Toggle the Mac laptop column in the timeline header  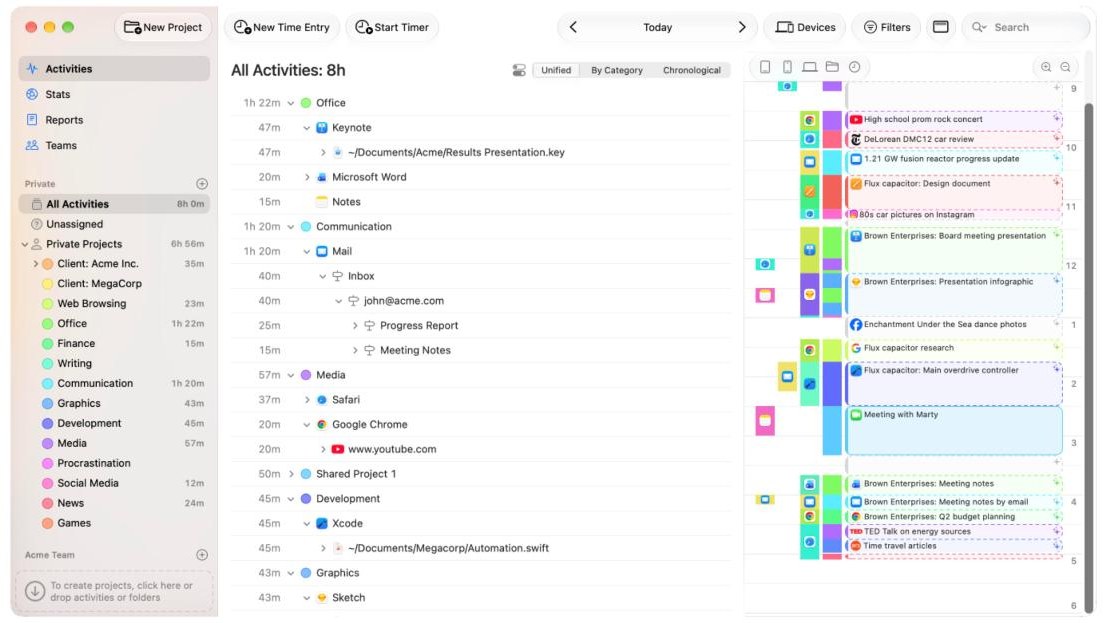click(810, 67)
